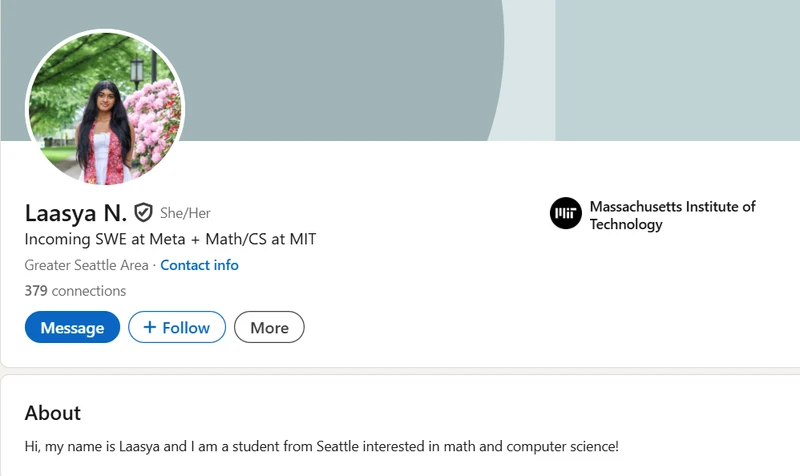Open the More actions dropdown

[269, 328]
